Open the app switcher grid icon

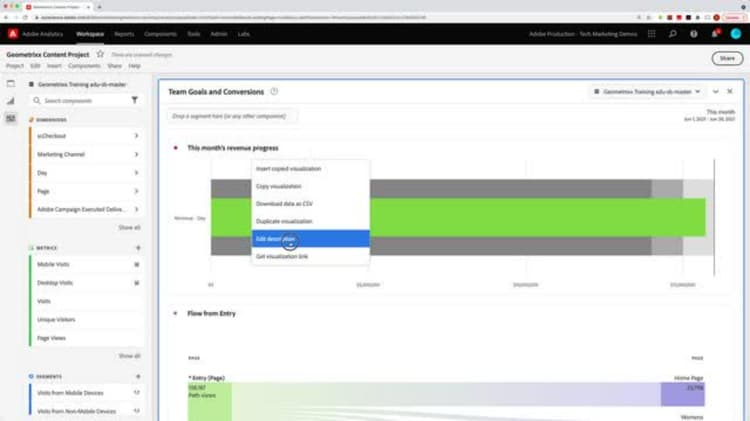point(651,34)
